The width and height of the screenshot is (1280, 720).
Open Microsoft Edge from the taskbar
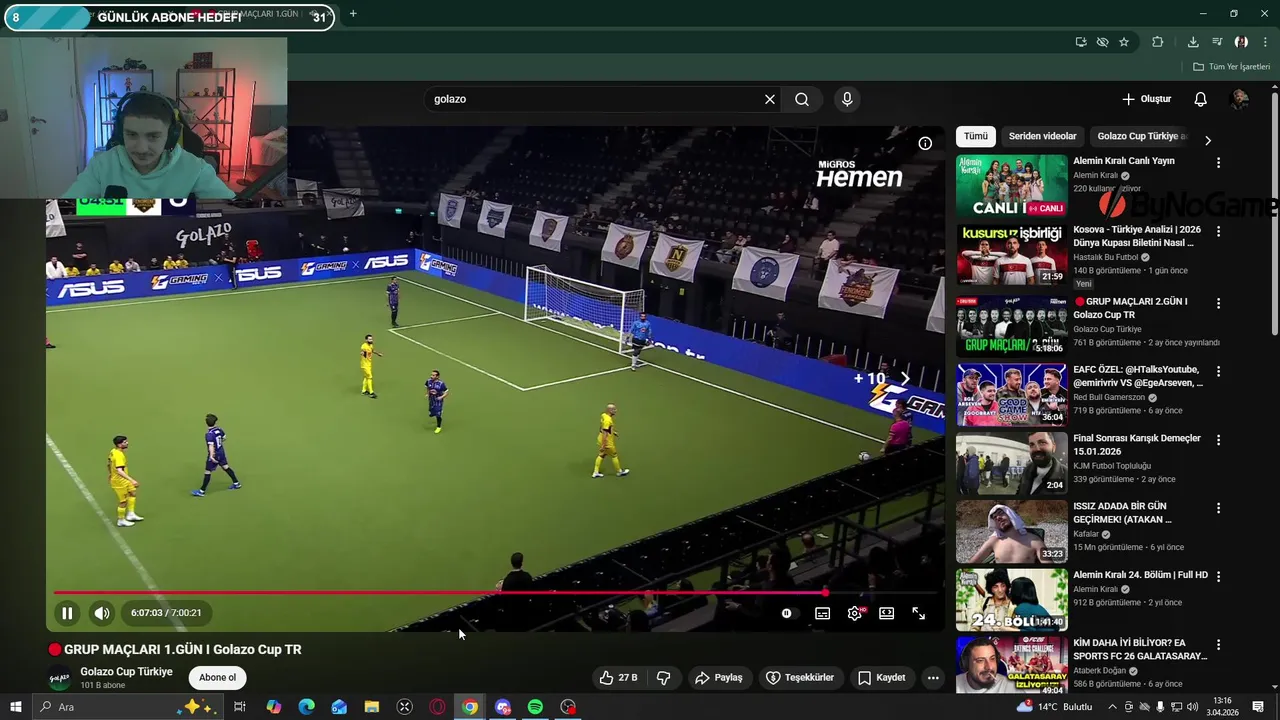tap(306, 707)
